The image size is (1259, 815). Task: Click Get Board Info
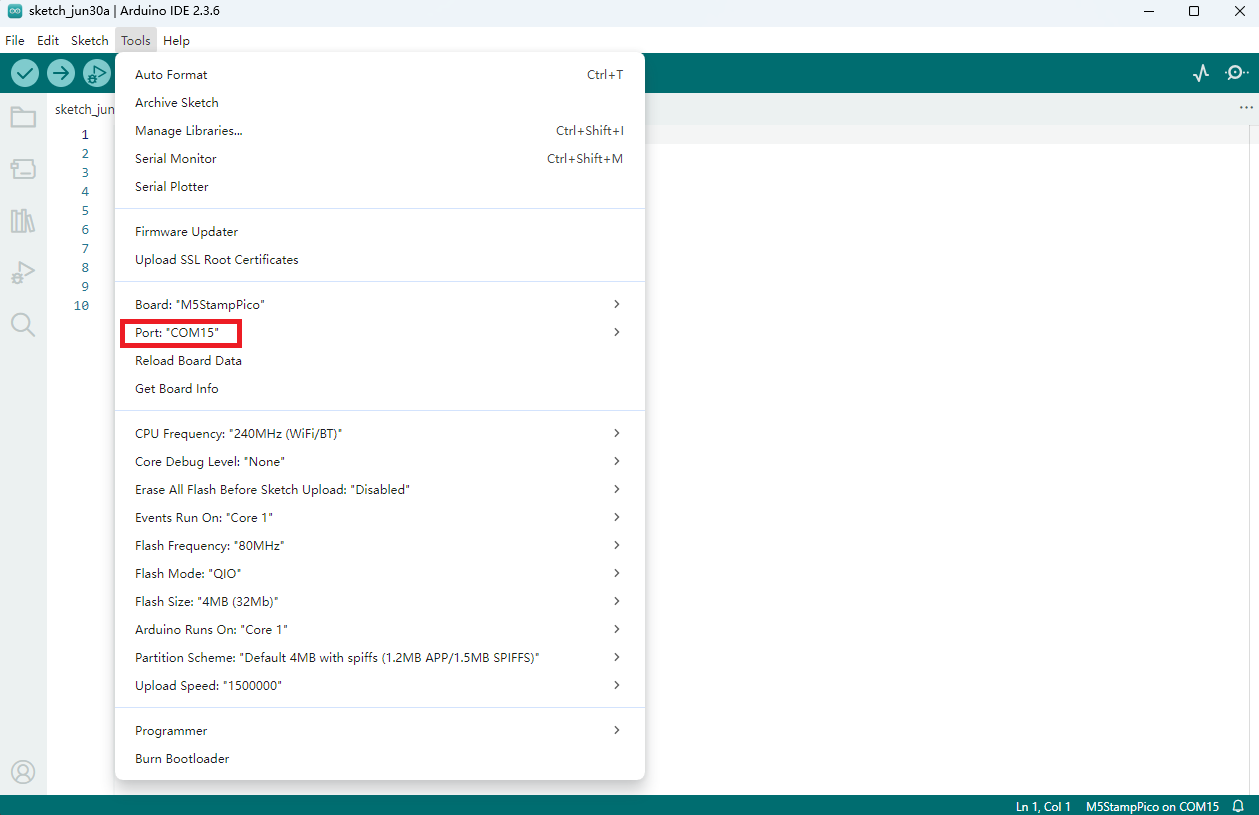tap(380, 388)
